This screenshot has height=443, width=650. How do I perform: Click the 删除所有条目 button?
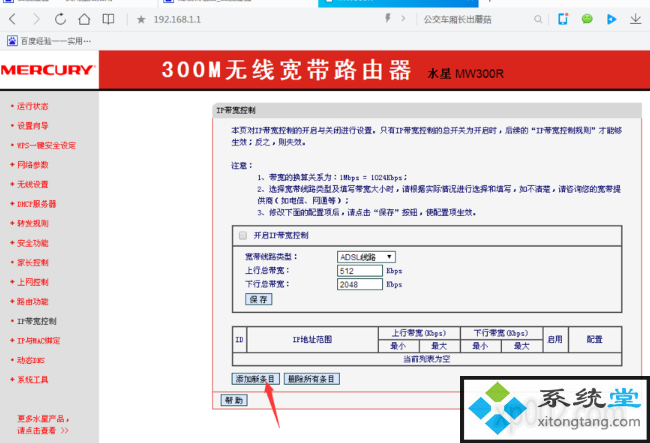click(x=312, y=379)
